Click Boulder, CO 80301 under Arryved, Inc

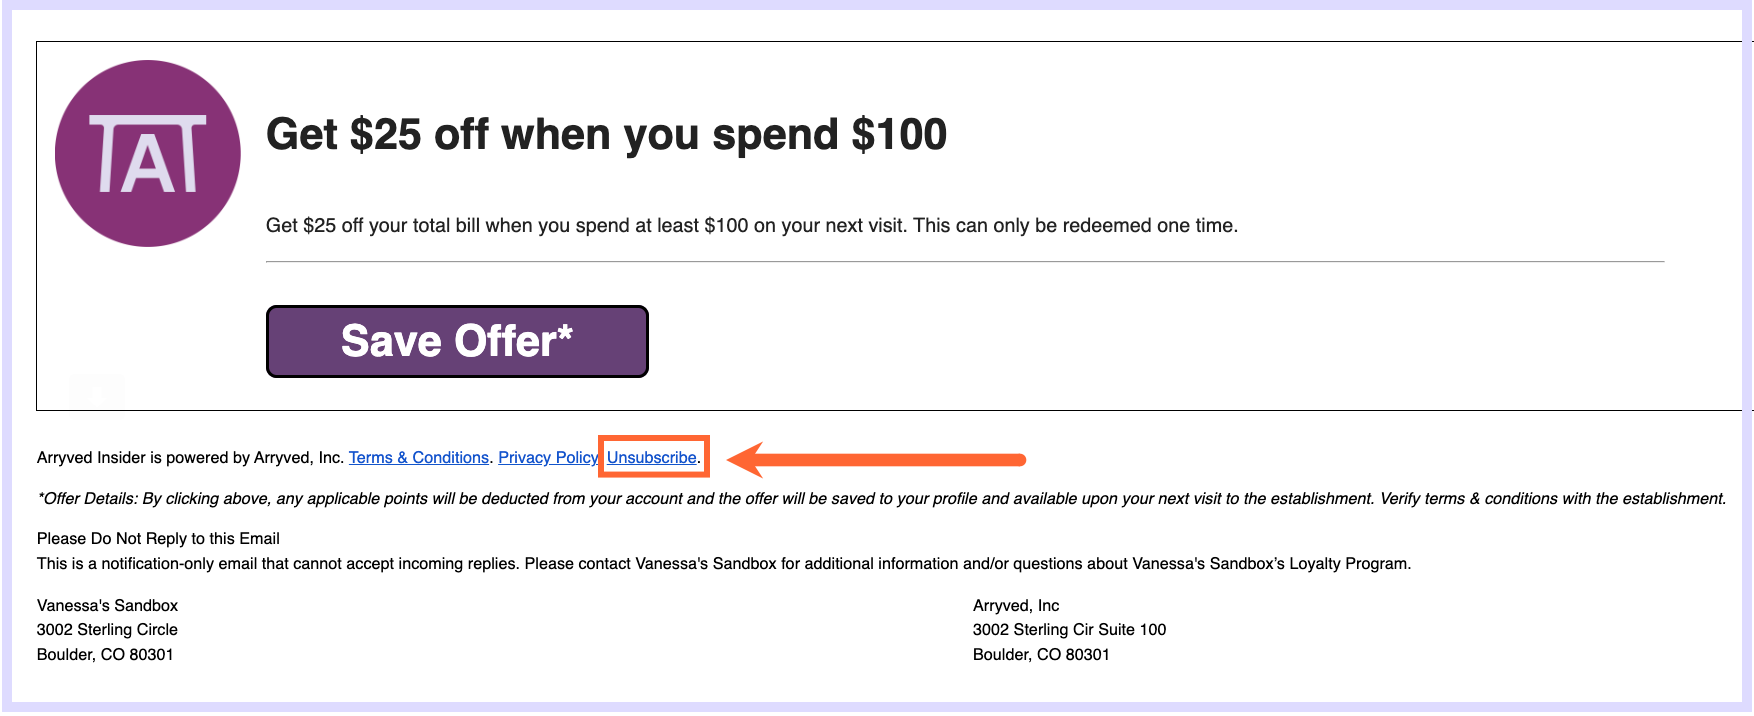tap(1041, 654)
